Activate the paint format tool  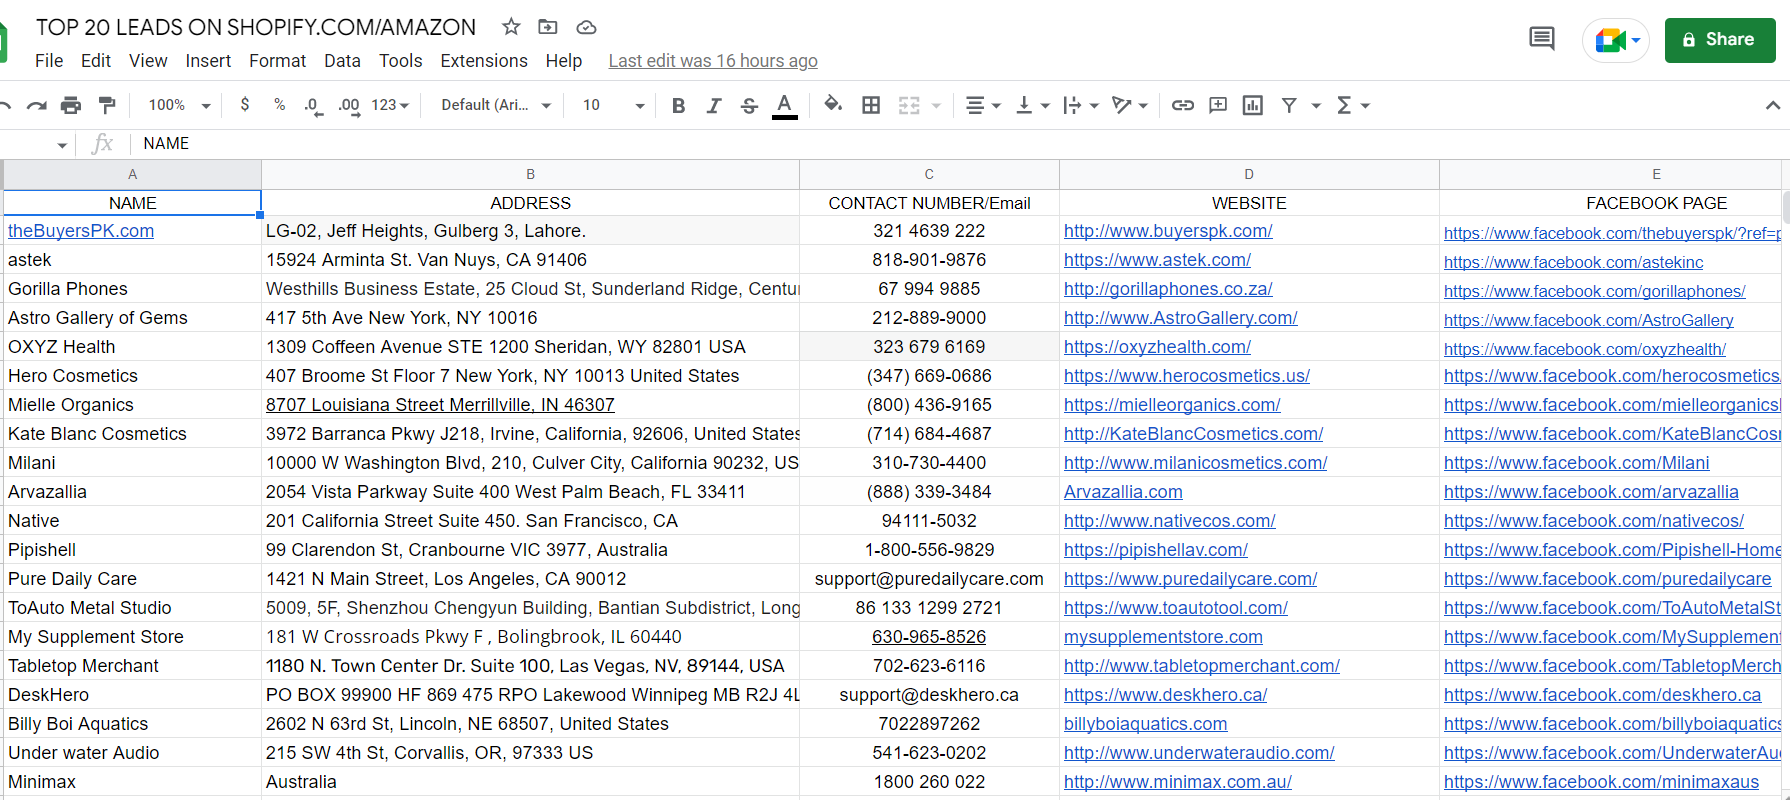[107, 105]
